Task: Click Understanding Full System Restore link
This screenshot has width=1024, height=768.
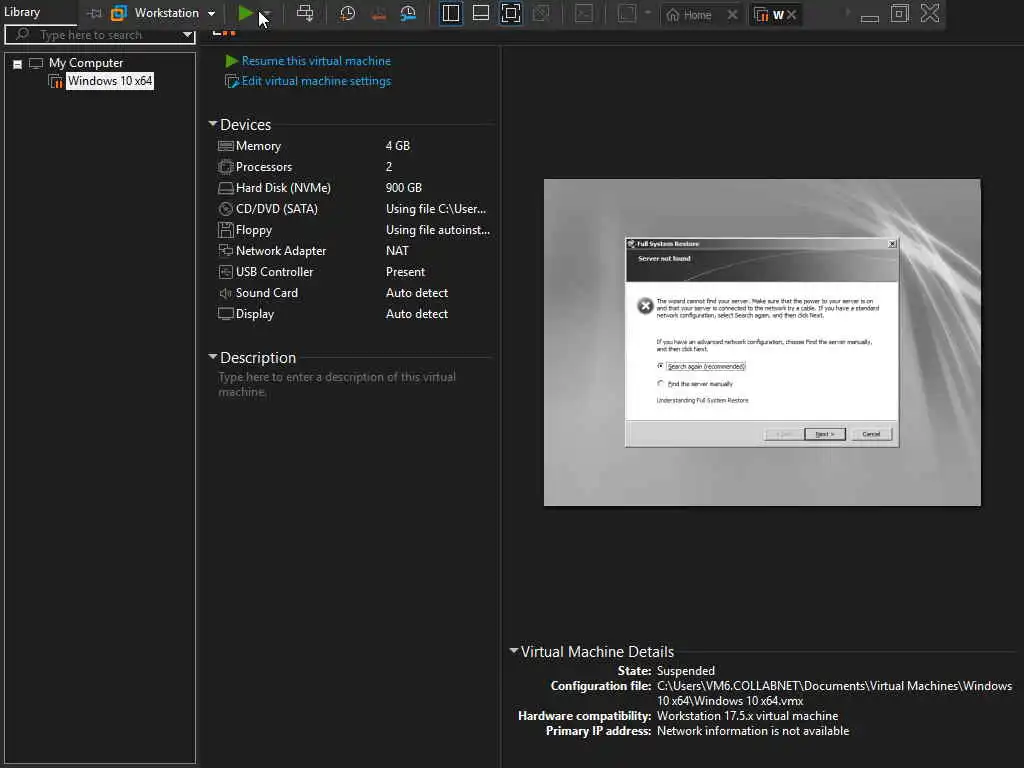Action: pyautogui.click(x=702, y=400)
